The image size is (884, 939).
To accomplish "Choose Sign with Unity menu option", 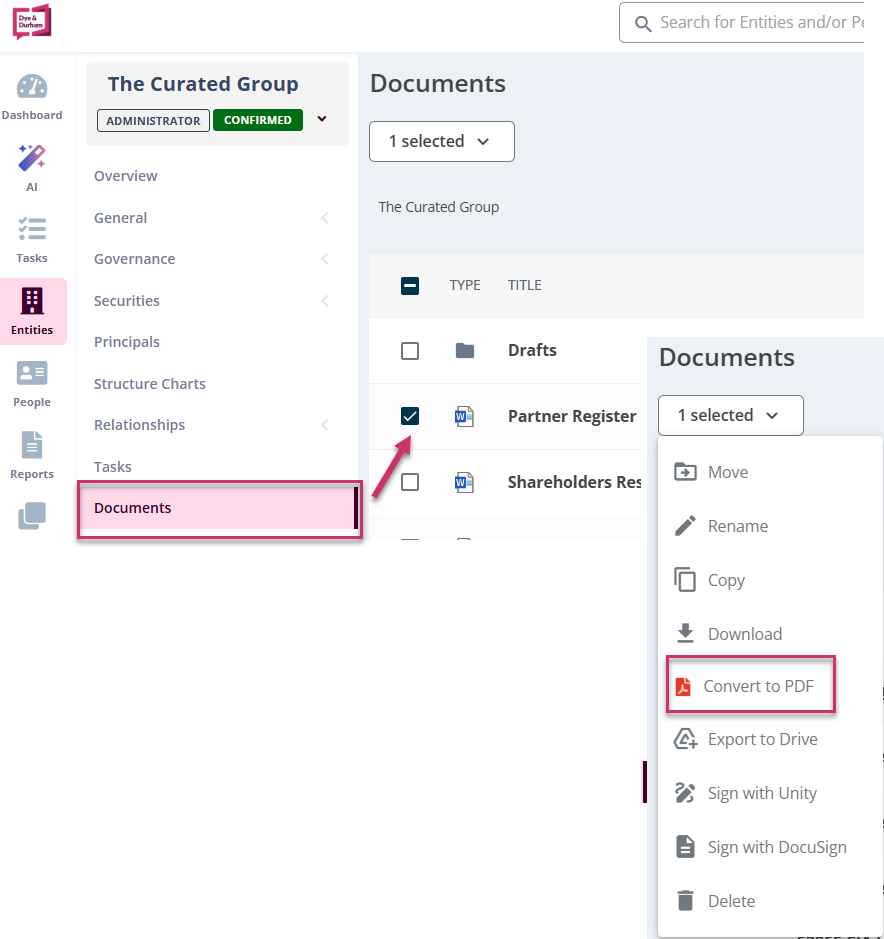I will 770,793.
